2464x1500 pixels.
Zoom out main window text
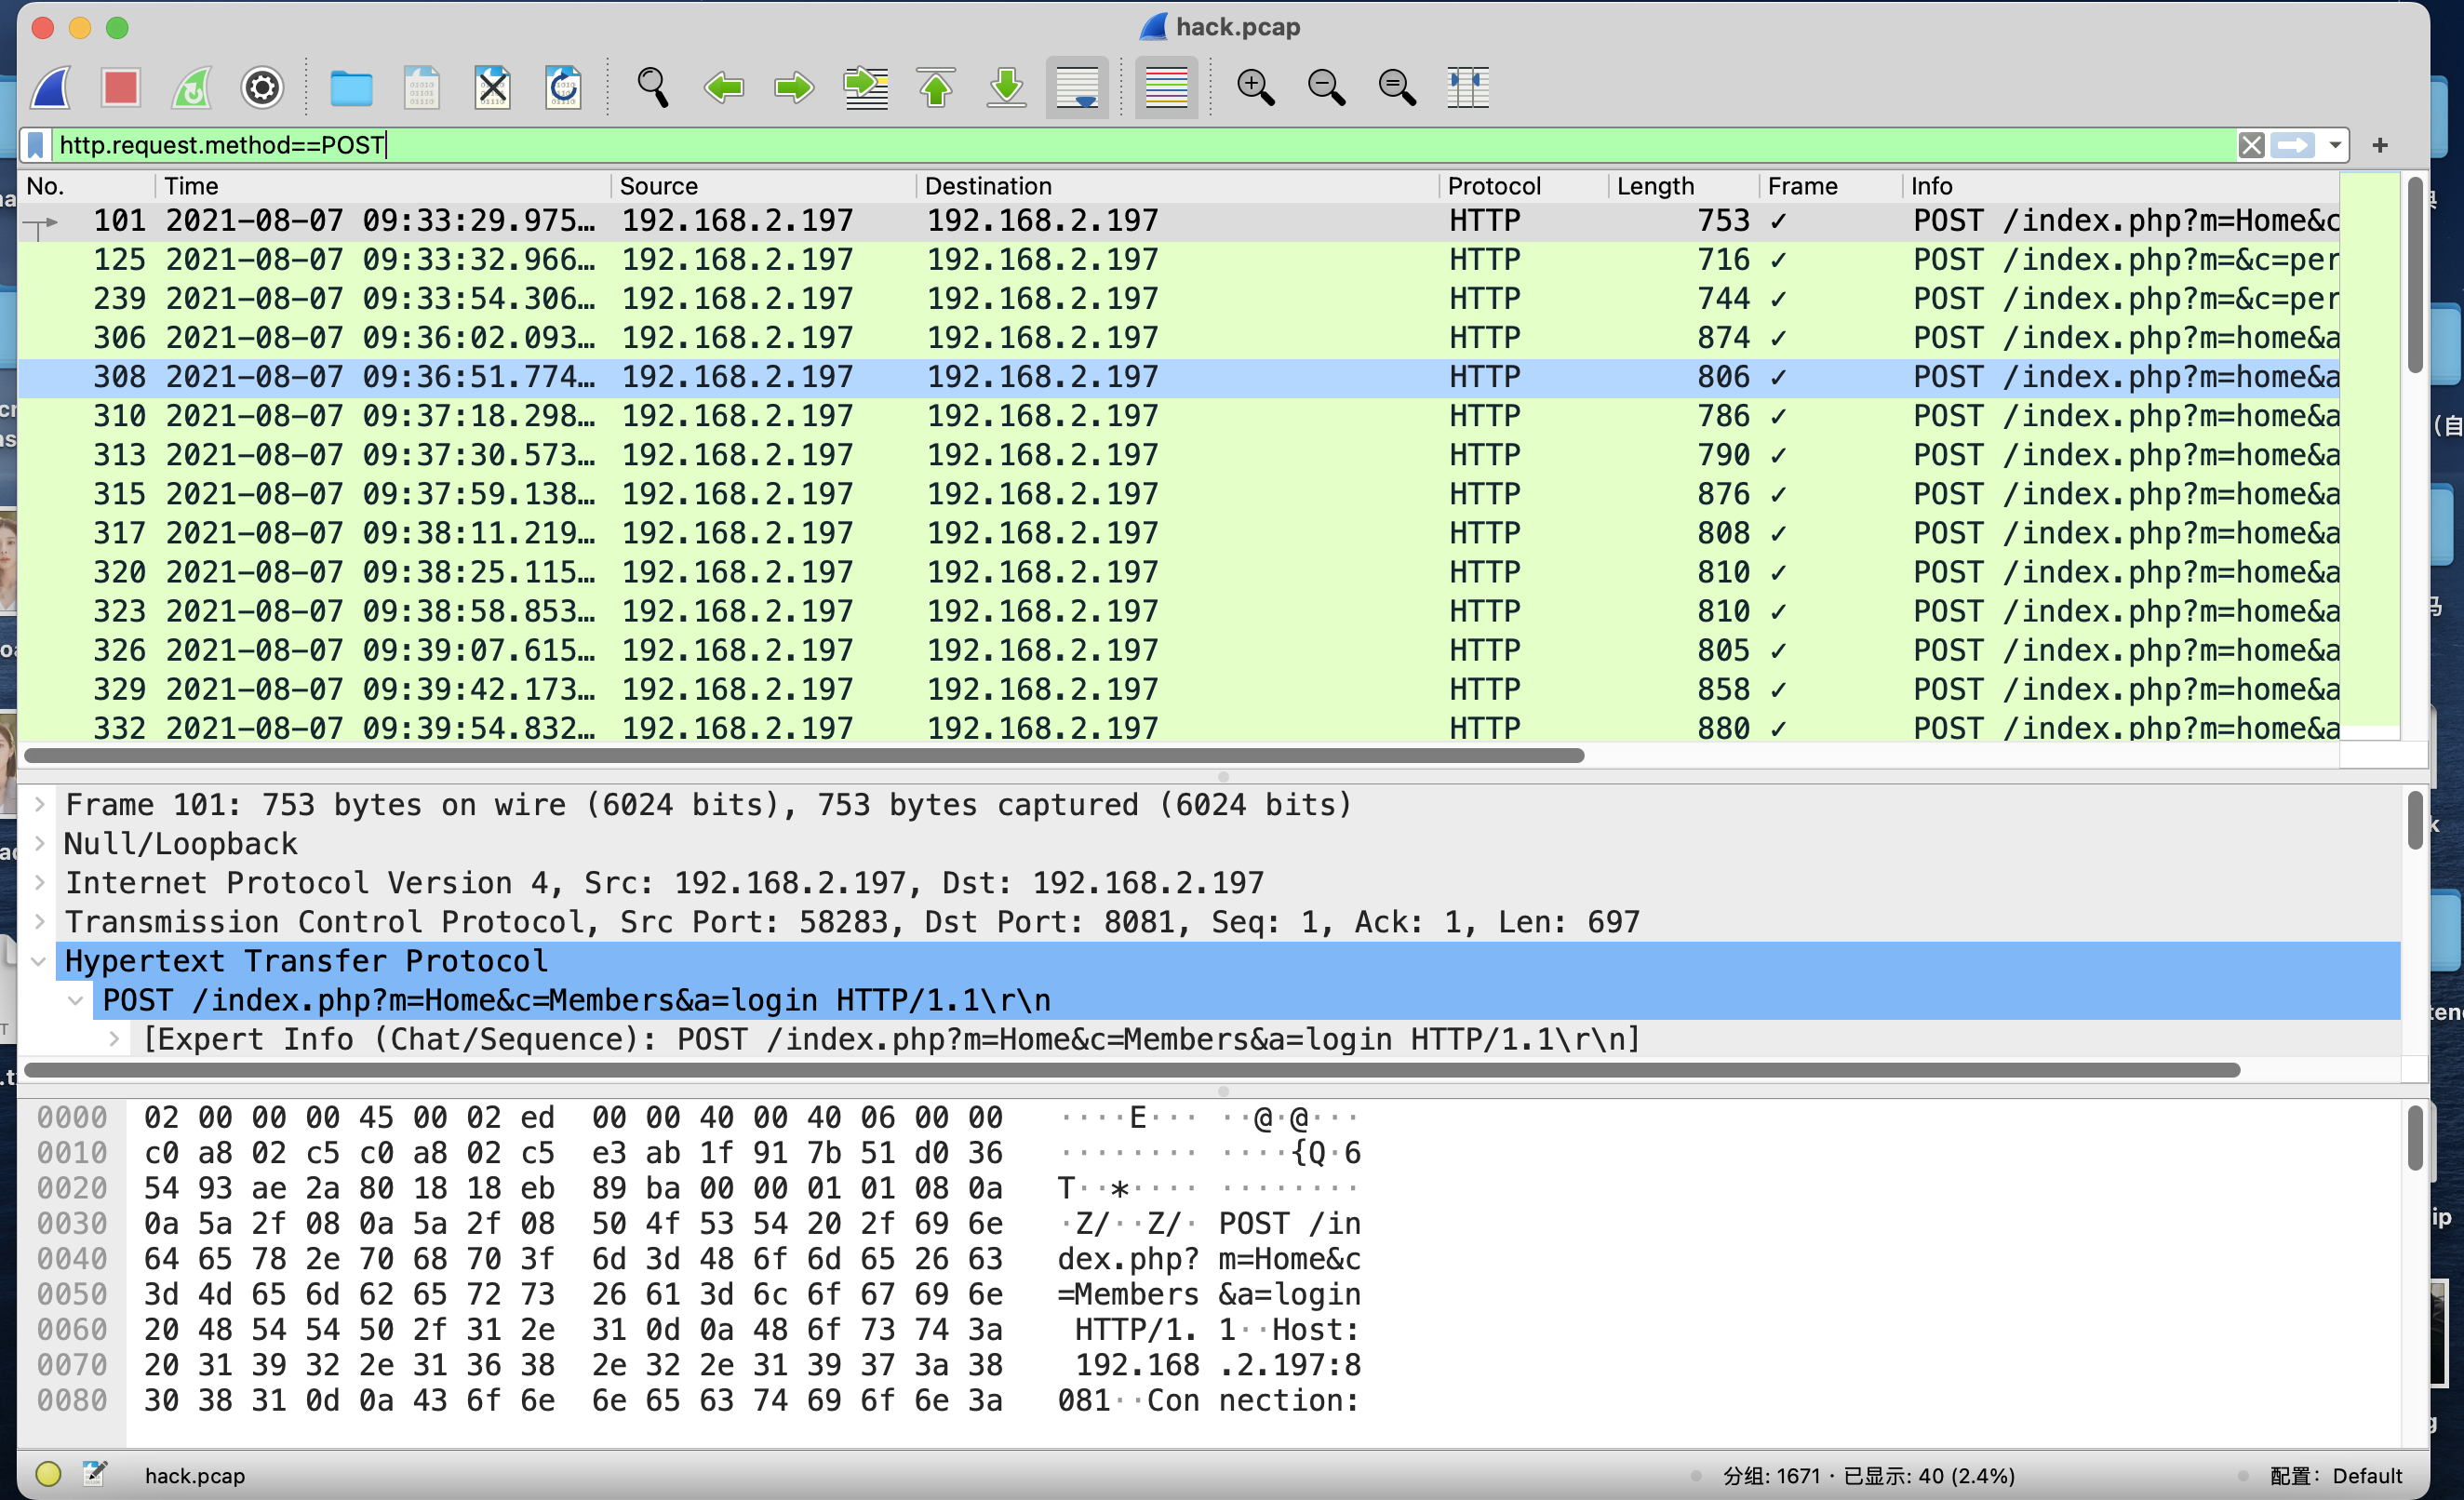click(1327, 88)
